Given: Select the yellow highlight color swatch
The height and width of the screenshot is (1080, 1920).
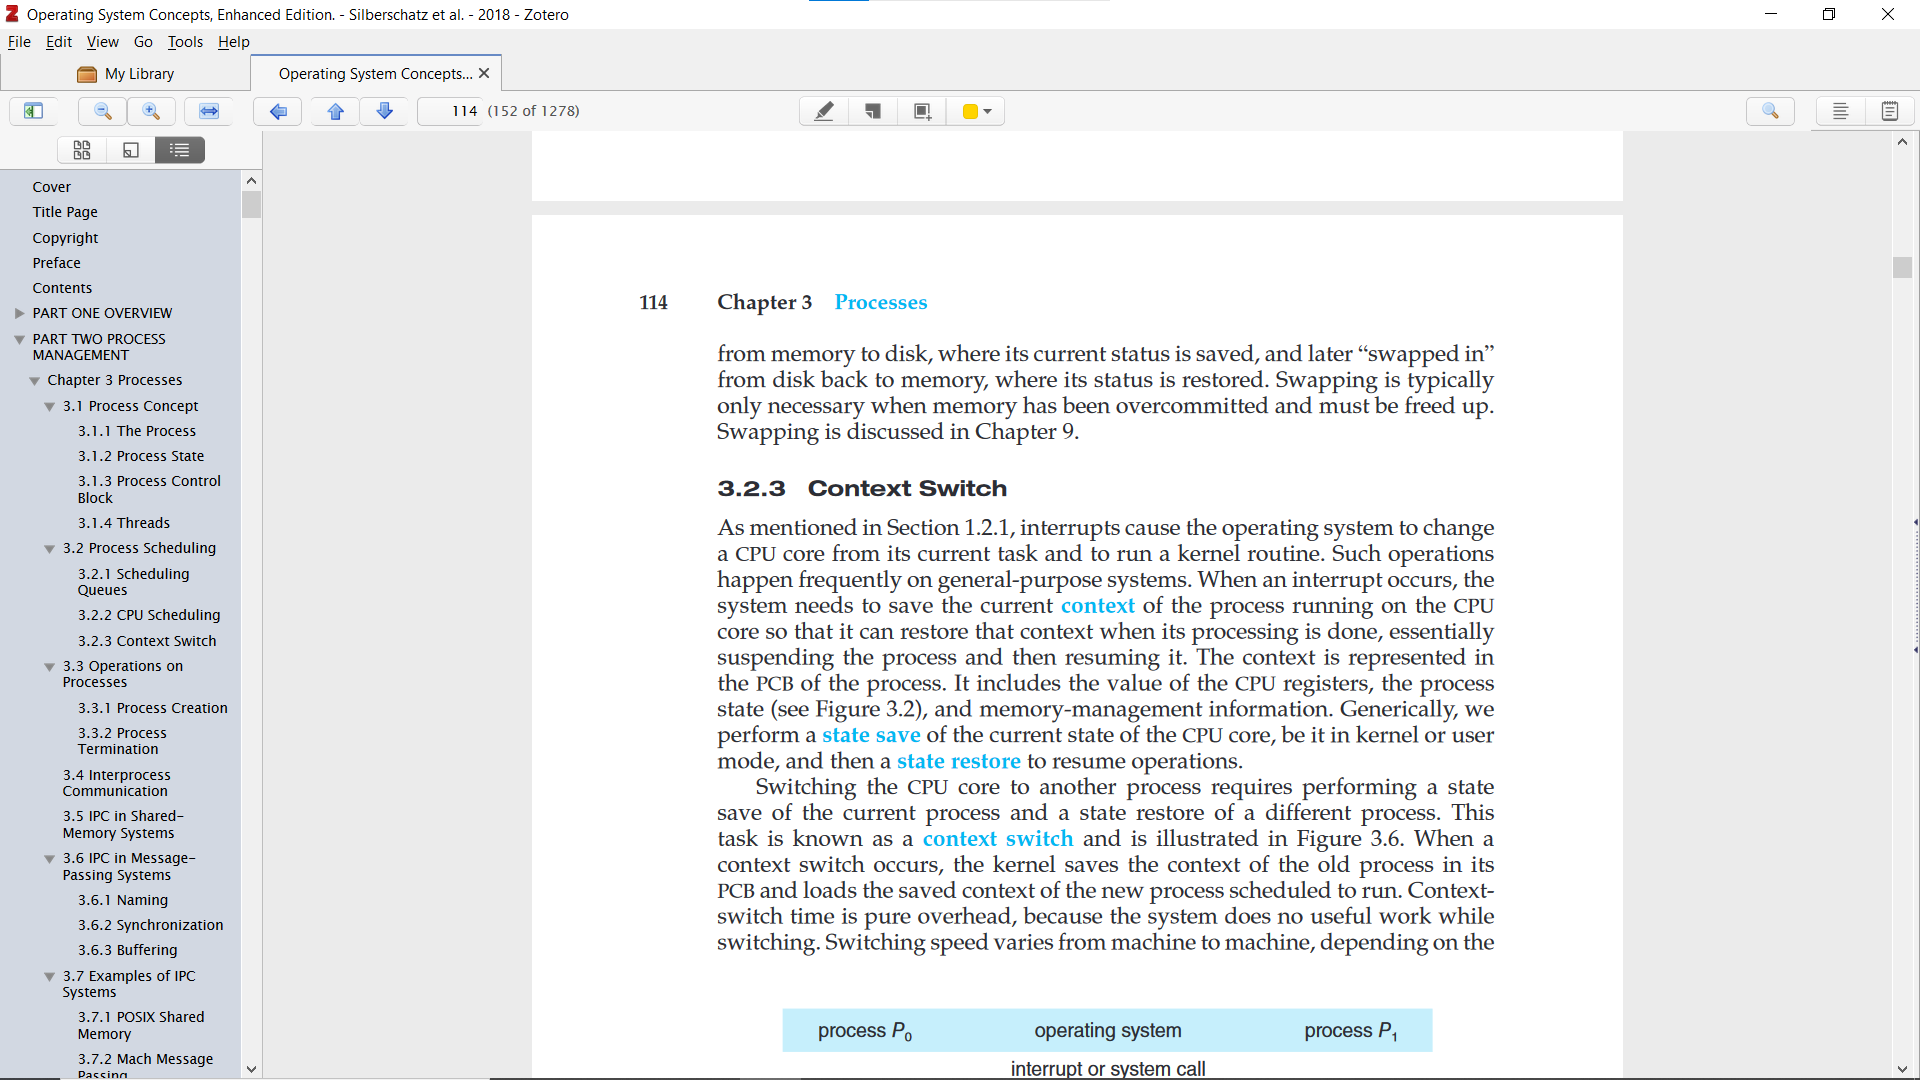Looking at the screenshot, I should 971,111.
